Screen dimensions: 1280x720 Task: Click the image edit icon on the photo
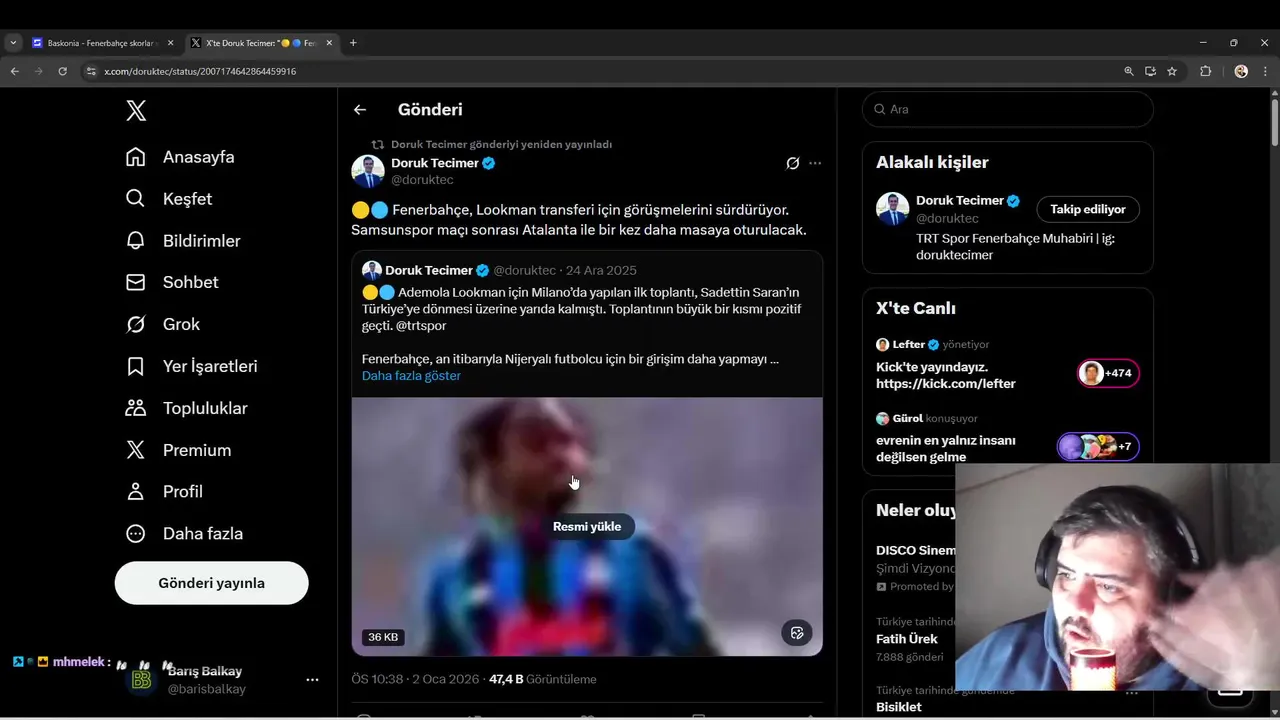coord(797,633)
